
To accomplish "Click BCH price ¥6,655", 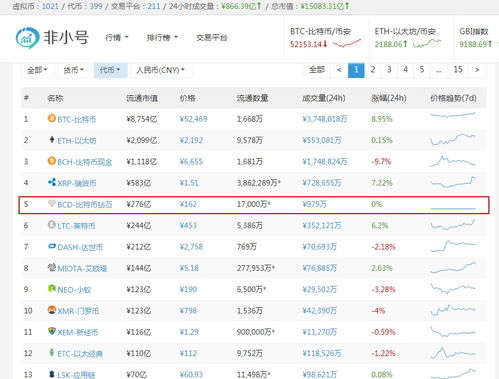I will pyautogui.click(x=191, y=162).
